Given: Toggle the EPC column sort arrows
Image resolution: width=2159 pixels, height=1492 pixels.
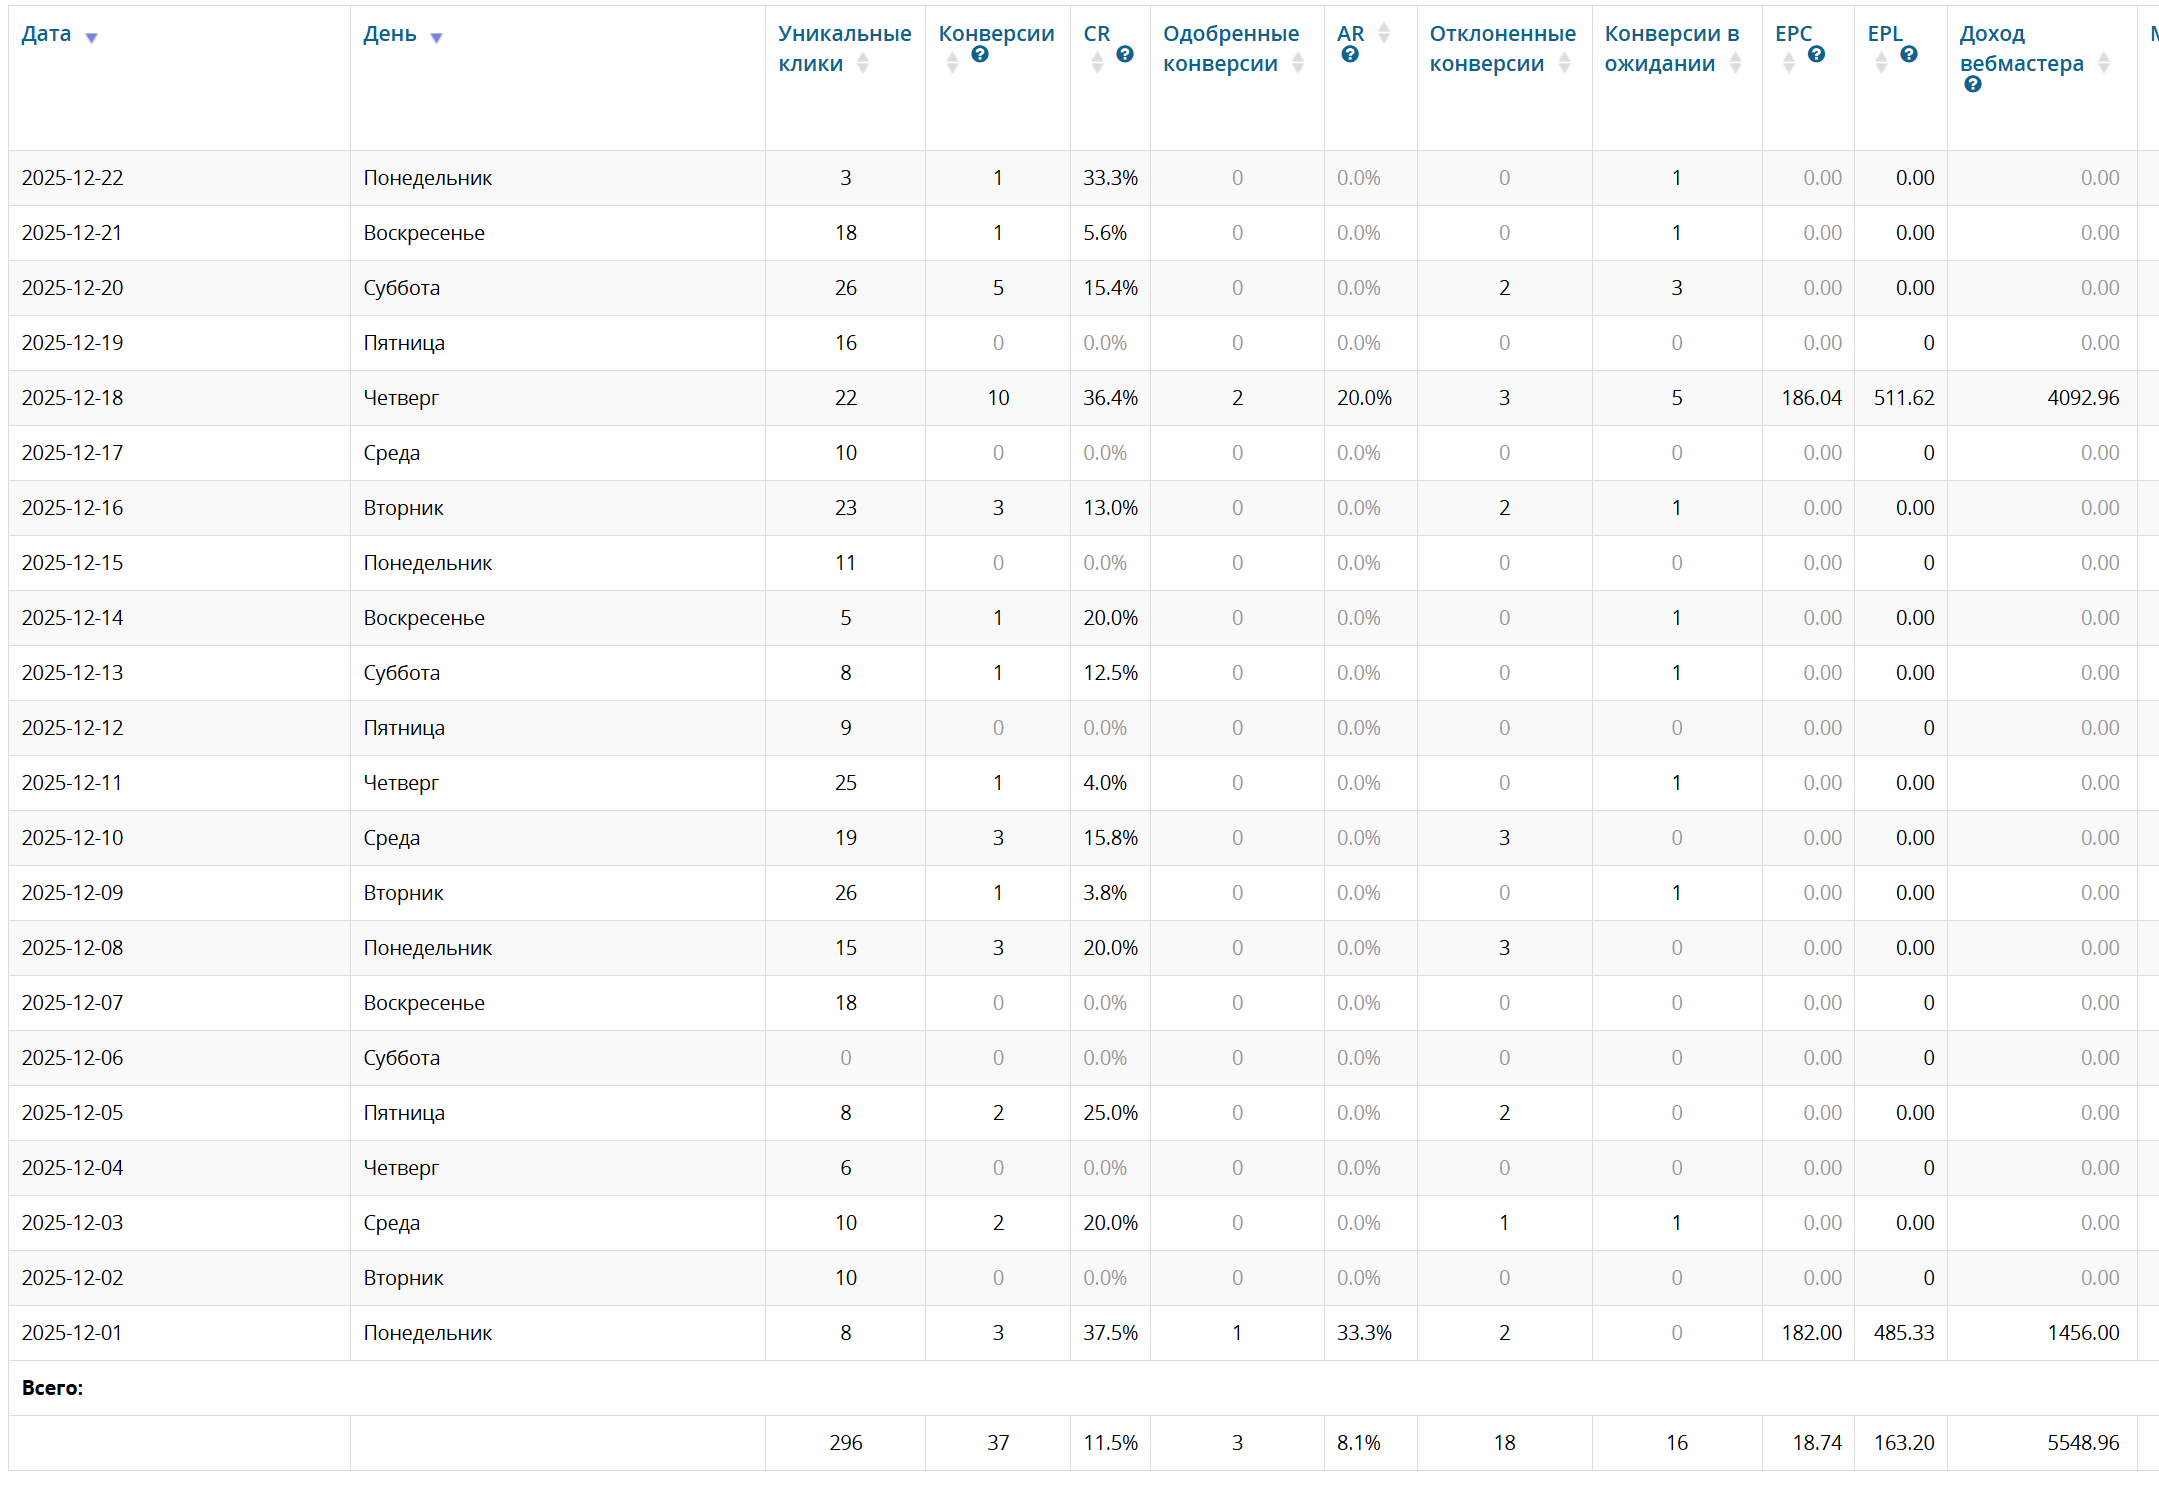Looking at the screenshot, I should 1789,64.
